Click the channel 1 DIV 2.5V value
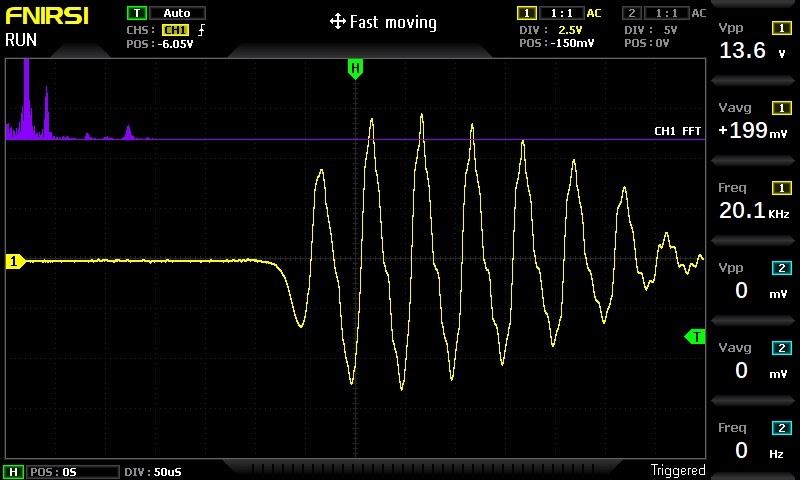The width and height of the screenshot is (800, 480). click(570, 30)
